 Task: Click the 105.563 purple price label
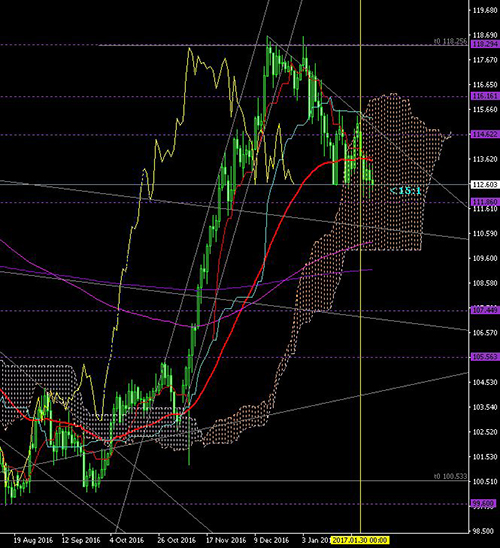point(485,357)
